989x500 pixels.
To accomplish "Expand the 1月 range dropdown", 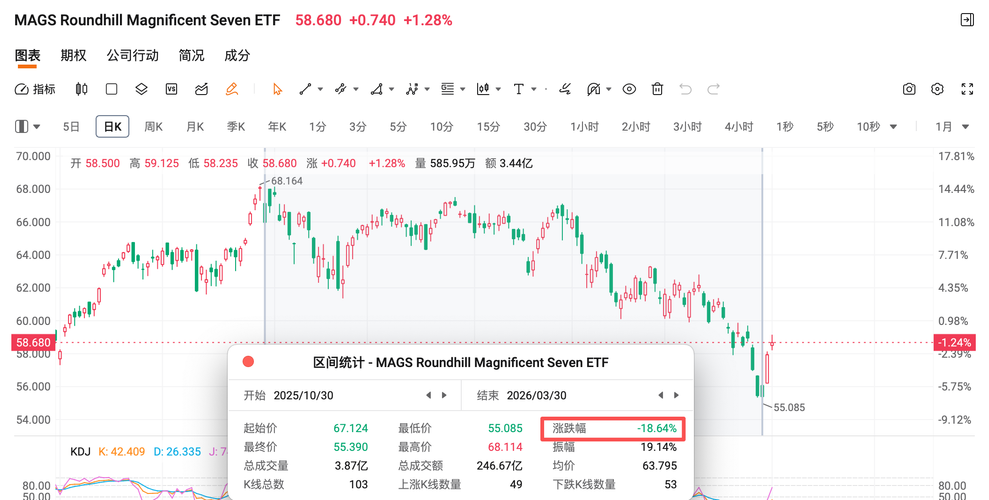I will [x=965, y=127].
